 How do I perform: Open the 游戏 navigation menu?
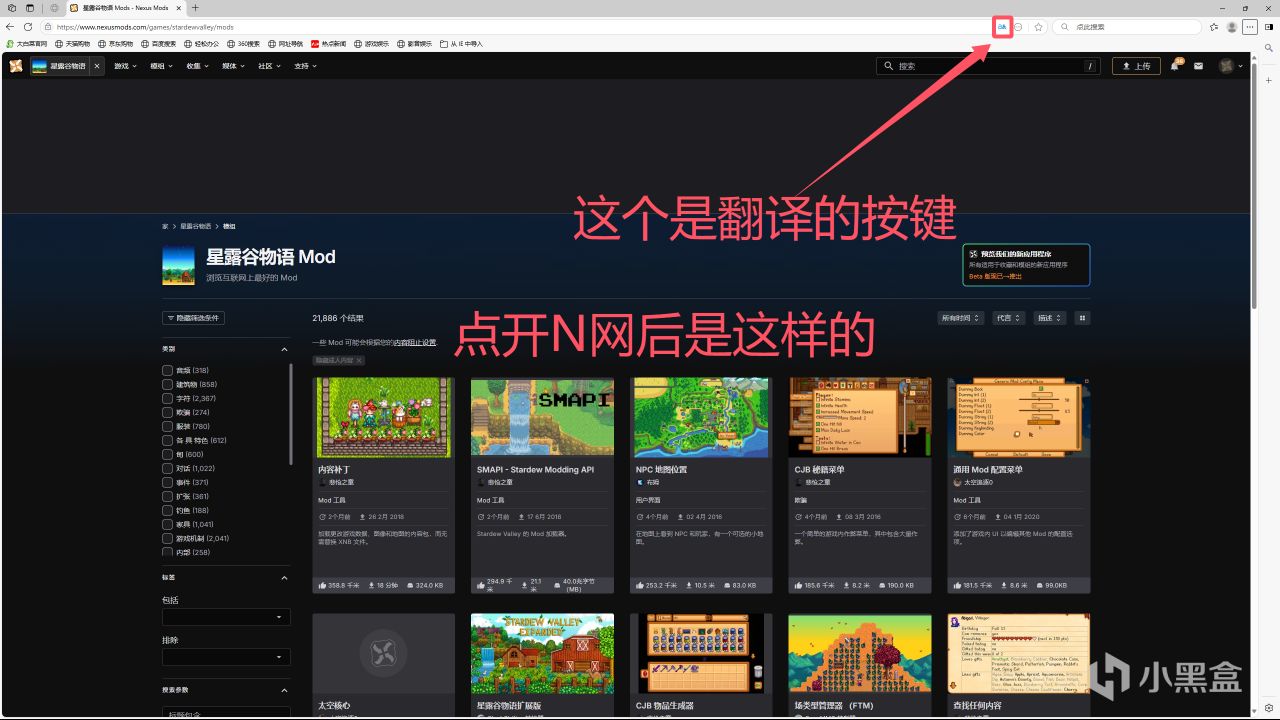[x=125, y=66]
